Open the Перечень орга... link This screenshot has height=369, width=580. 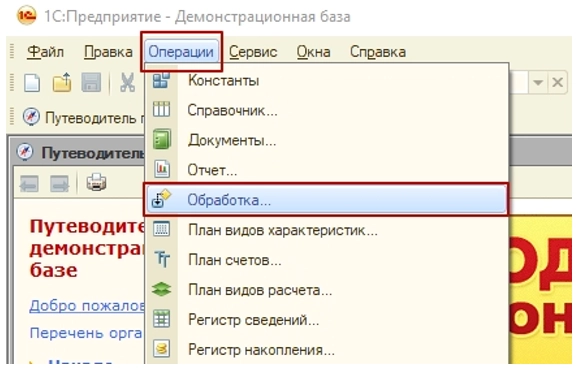[x=86, y=333]
